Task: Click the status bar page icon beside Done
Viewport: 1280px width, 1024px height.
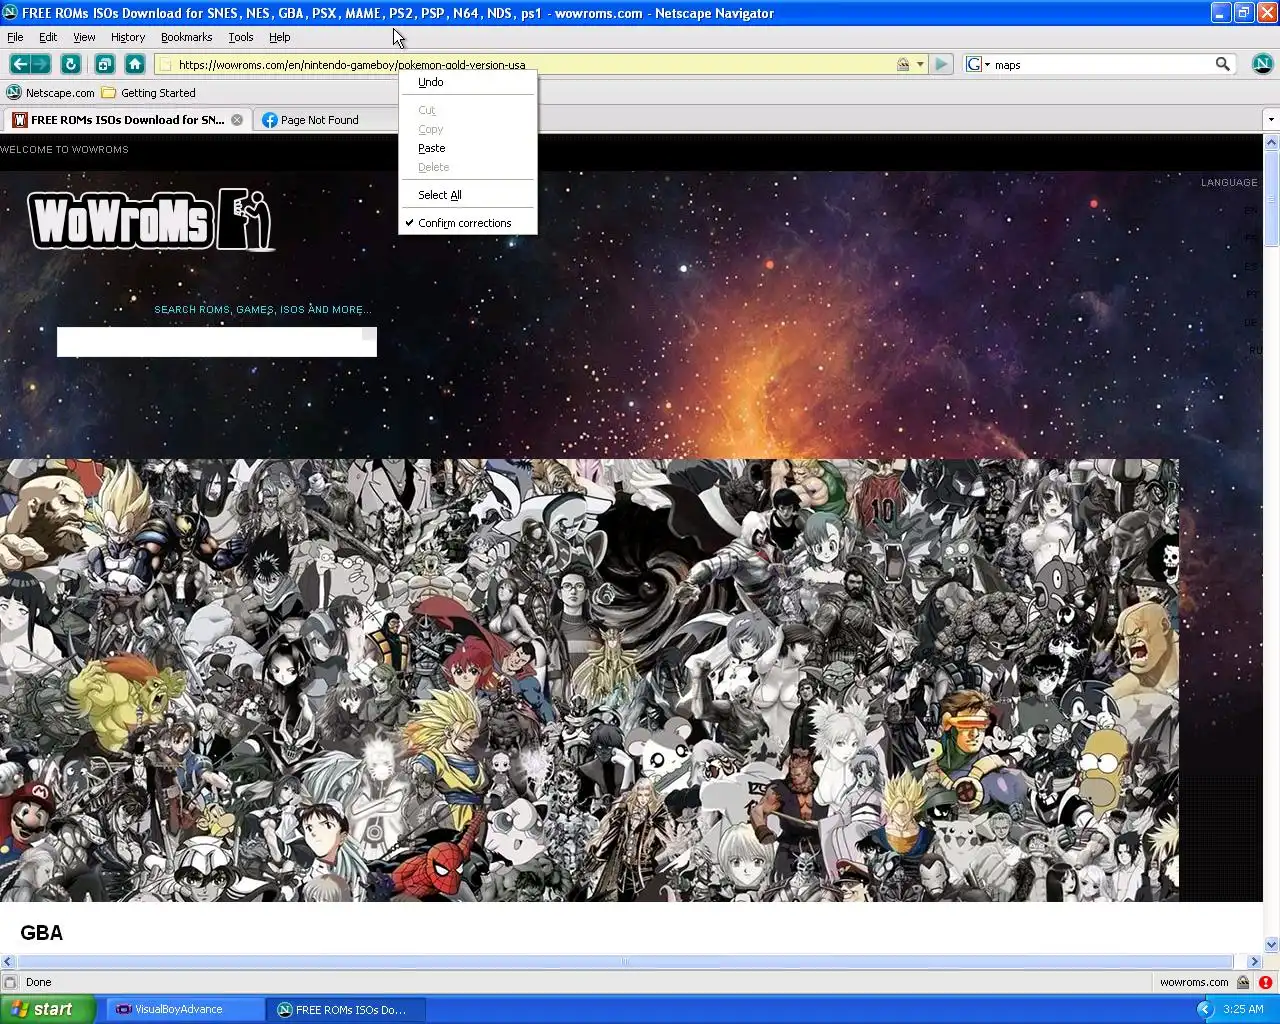Action: pos(10,982)
